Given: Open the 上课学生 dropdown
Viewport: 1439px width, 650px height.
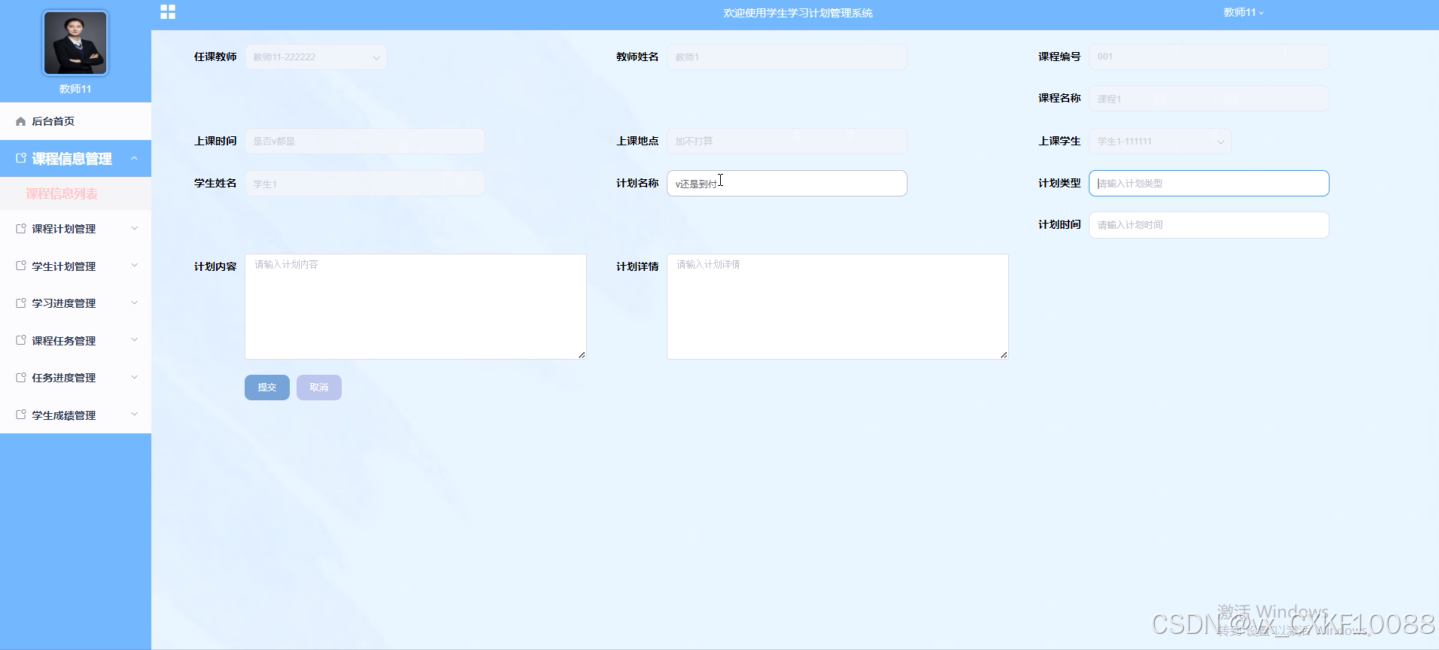Looking at the screenshot, I should pyautogui.click(x=1160, y=141).
